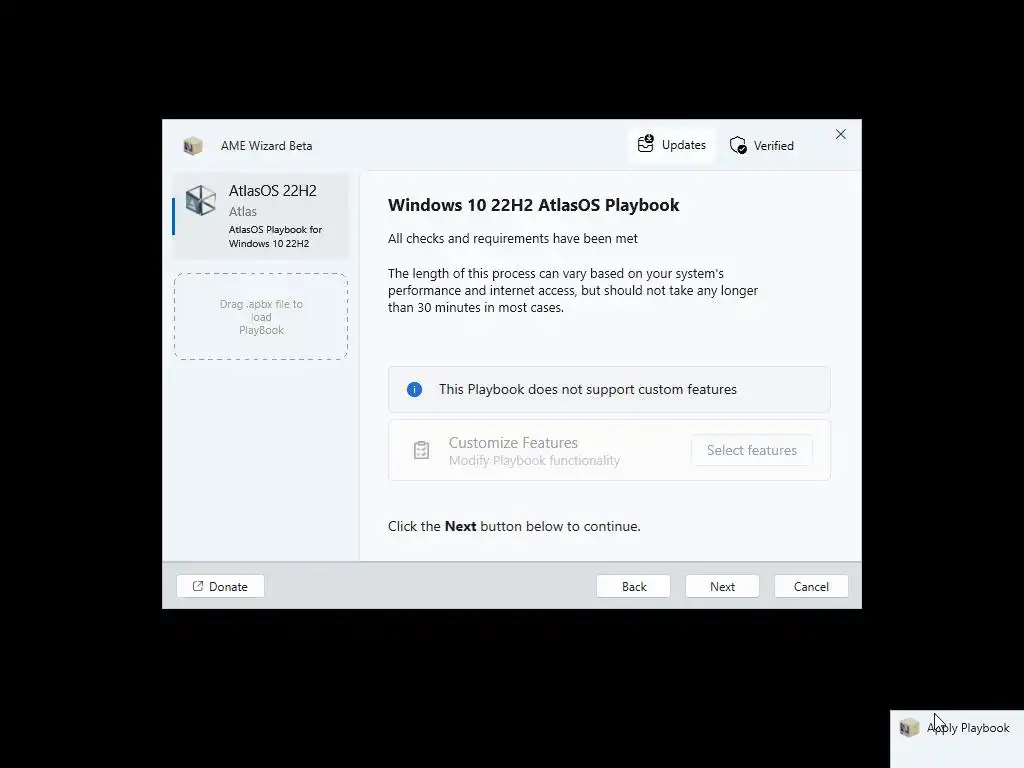Click the Donate button label
The width and height of the screenshot is (1024, 768).
(228, 586)
